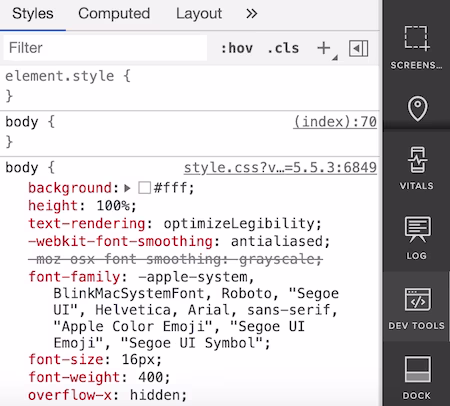
Task: Toggle the Dev Tools panel
Action: click(x=417, y=308)
